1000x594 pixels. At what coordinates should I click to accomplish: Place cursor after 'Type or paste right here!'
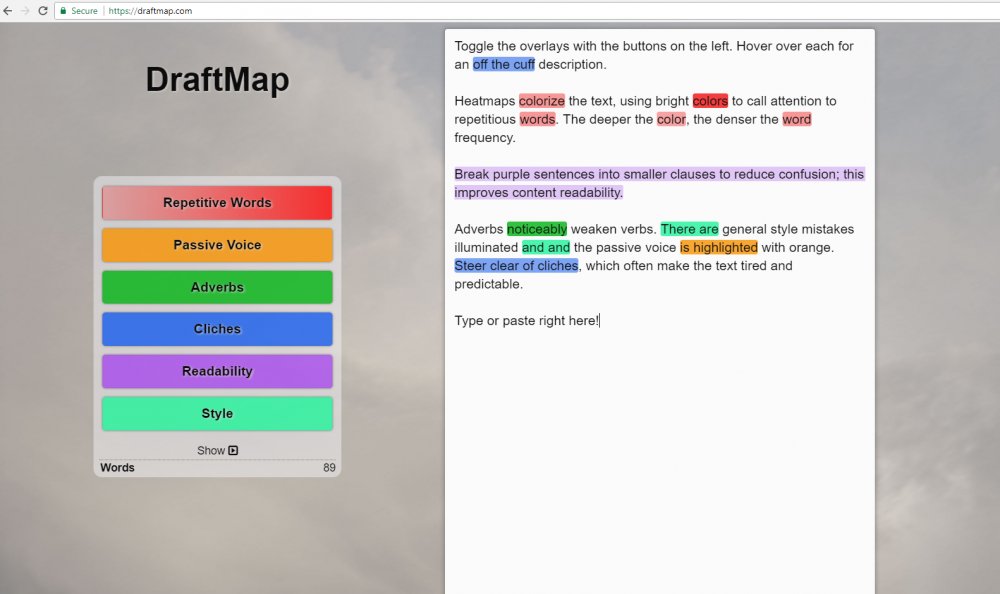[x=599, y=321]
